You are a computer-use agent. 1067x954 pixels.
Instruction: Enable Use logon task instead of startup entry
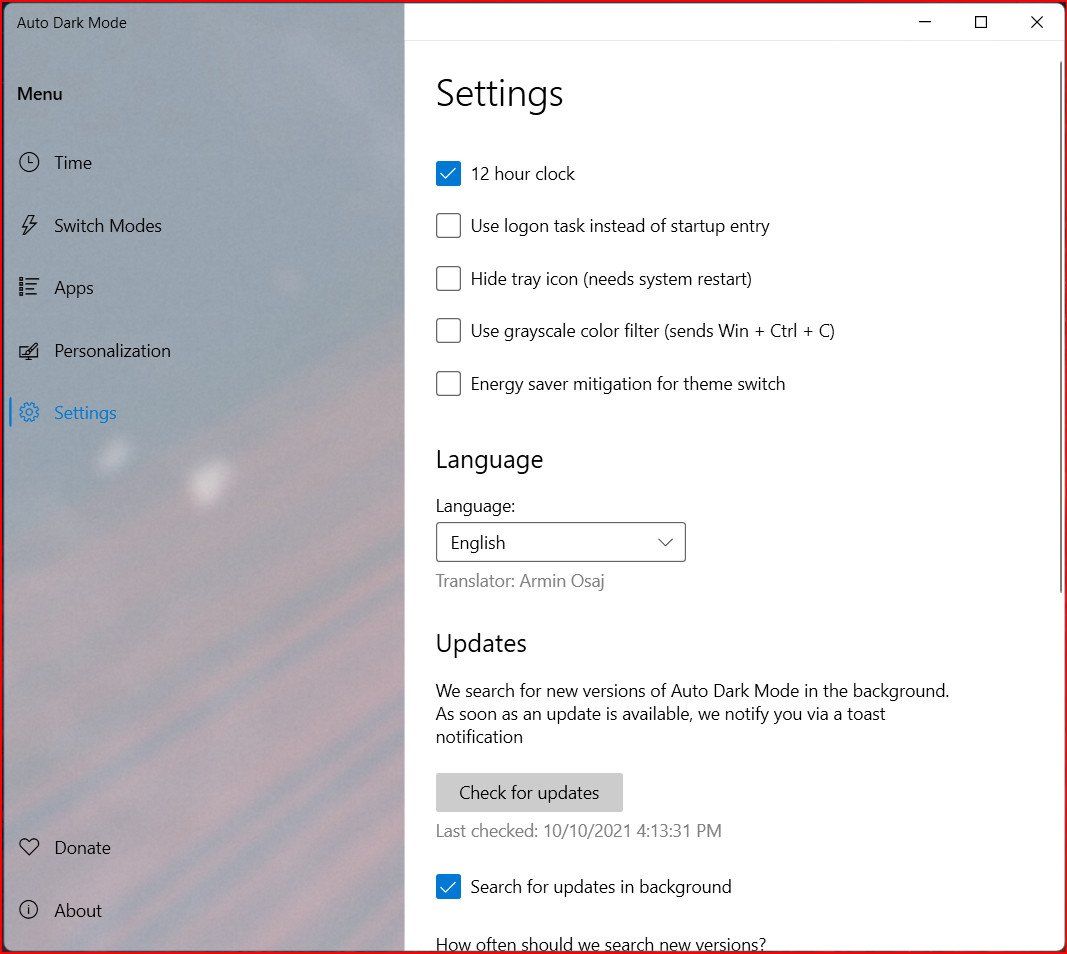click(448, 225)
